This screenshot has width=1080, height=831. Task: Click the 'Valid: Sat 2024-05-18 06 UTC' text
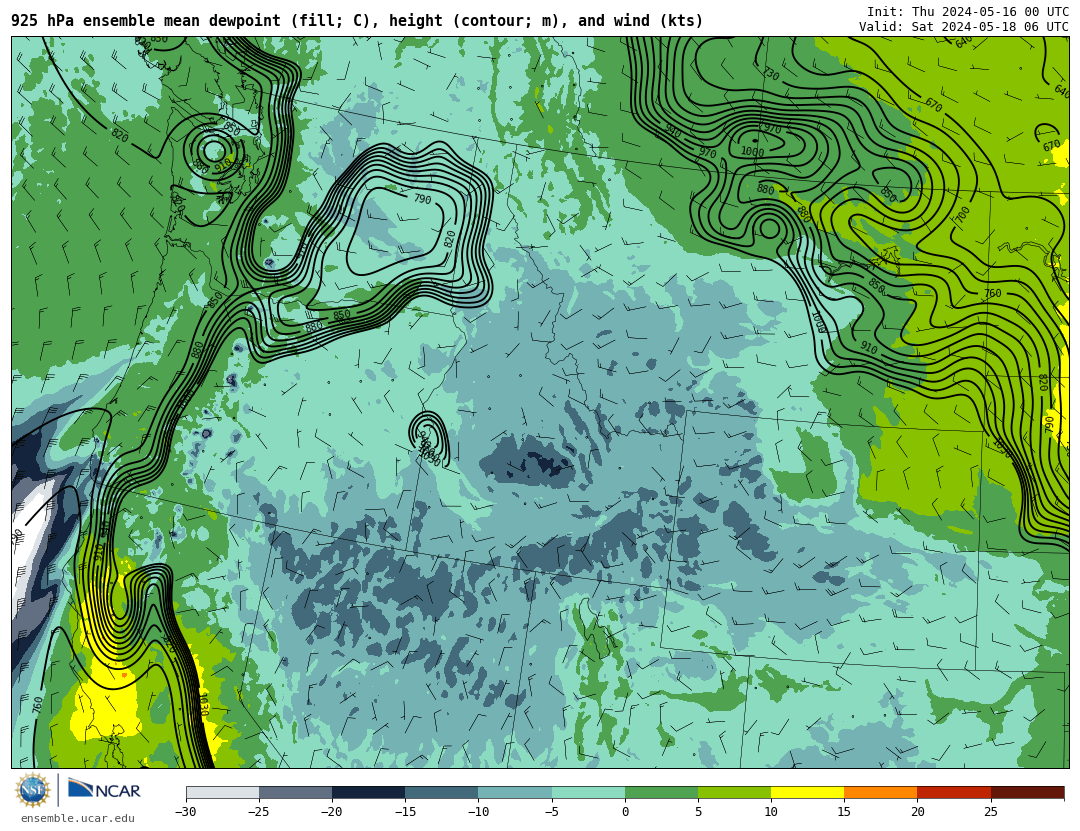[x=964, y=27]
